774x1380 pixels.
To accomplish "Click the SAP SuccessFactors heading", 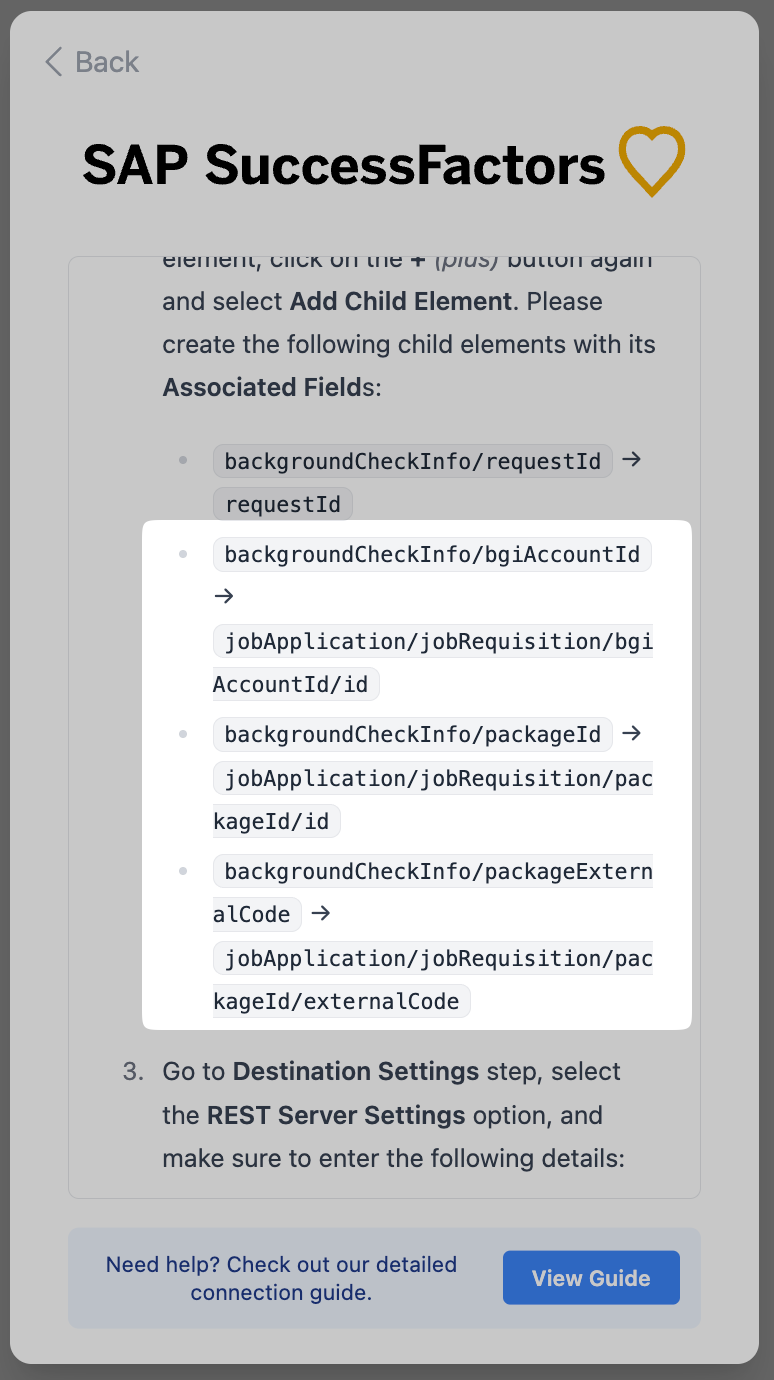I will 344,165.
